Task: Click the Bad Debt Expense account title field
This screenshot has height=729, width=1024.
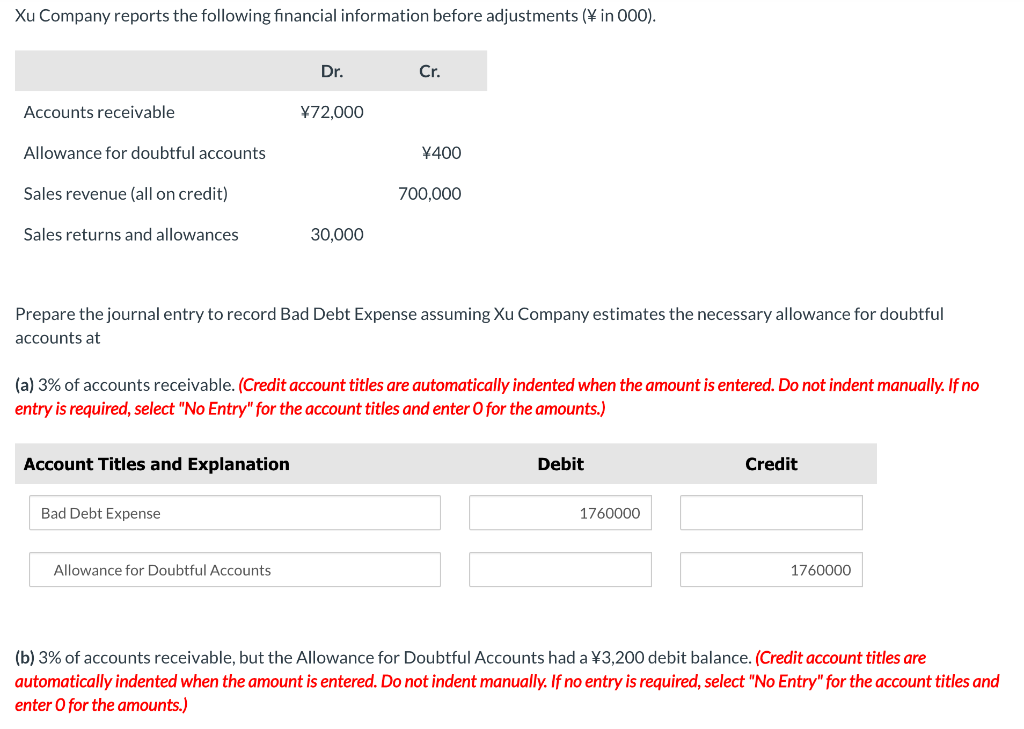Action: coord(234,512)
